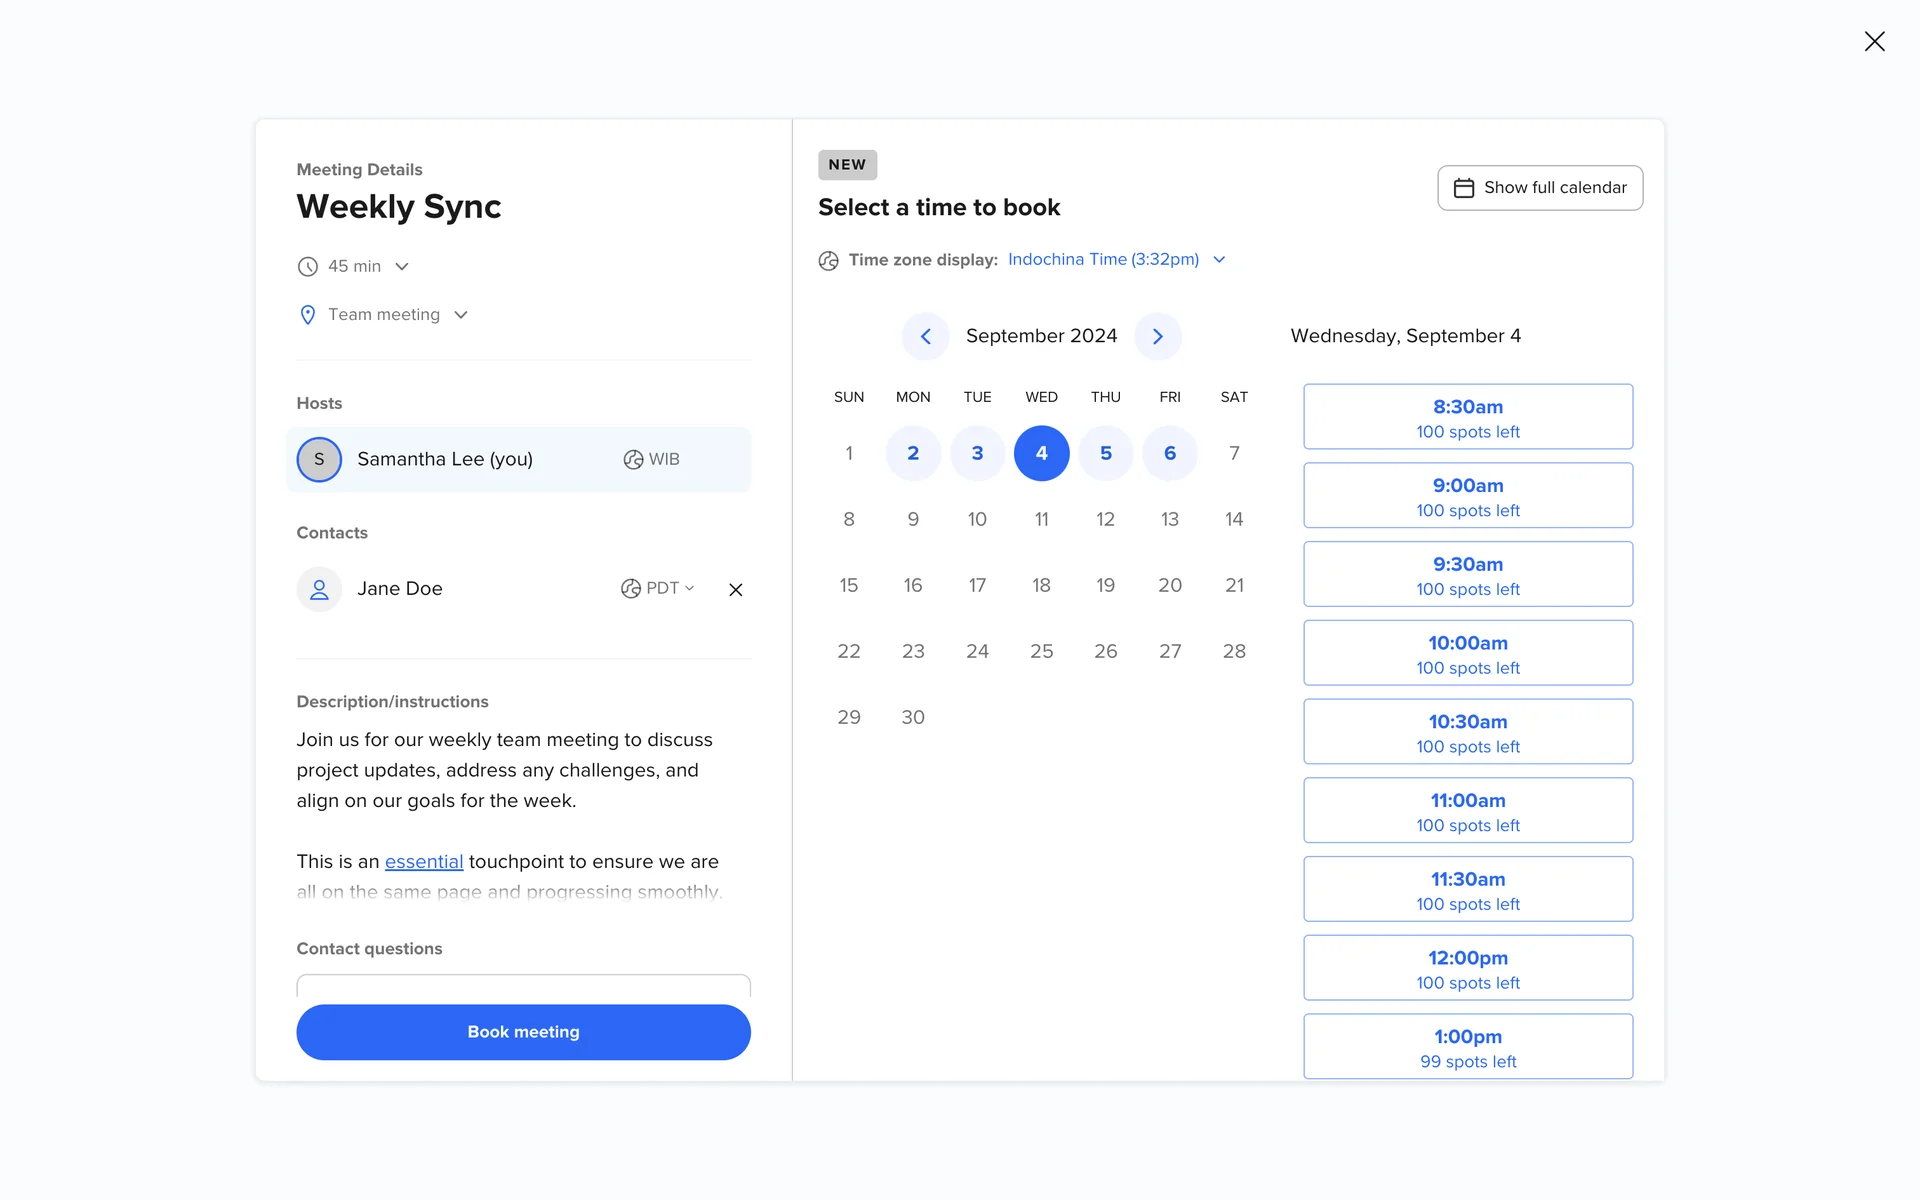
Task: Select September 5 on the calendar
Action: 1105,453
